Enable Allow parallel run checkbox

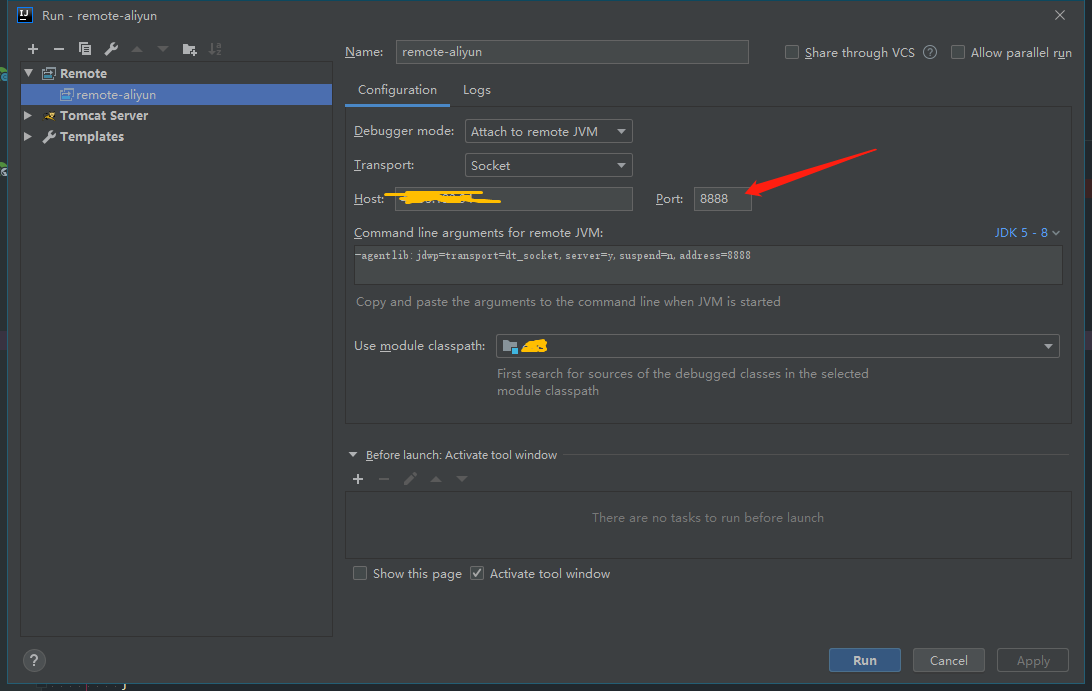958,53
